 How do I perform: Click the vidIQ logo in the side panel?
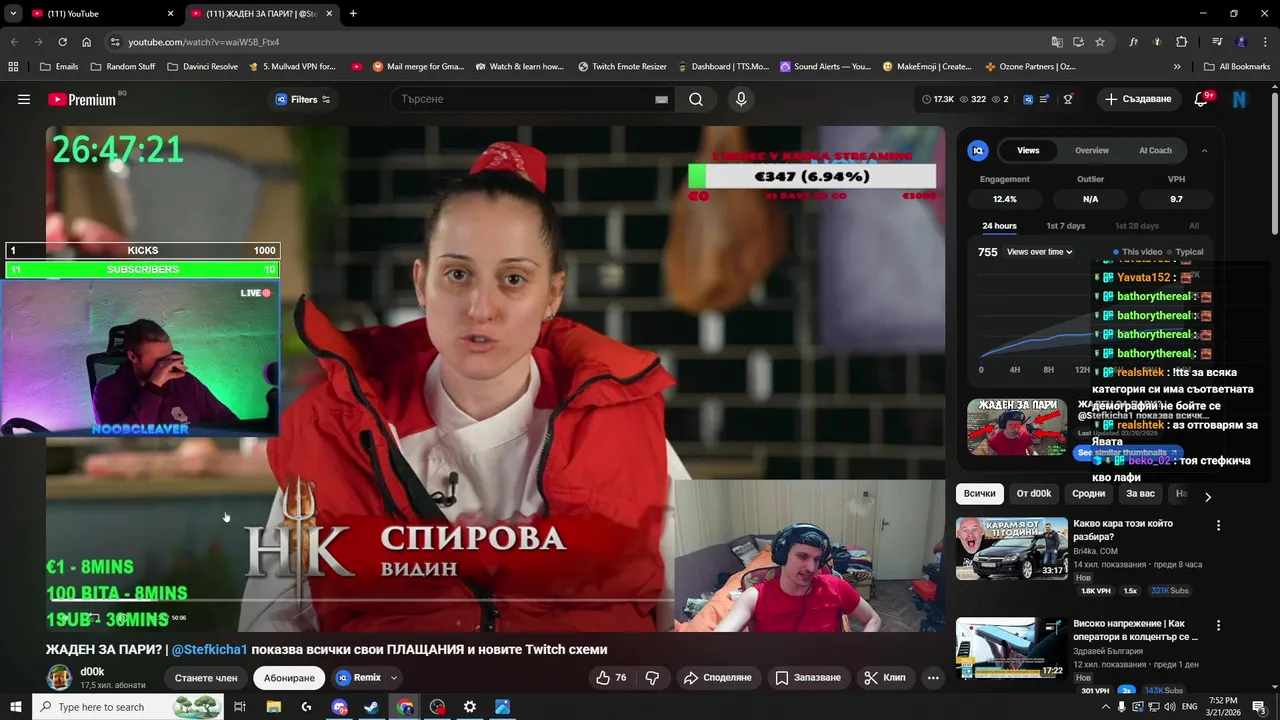(x=978, y=150)
